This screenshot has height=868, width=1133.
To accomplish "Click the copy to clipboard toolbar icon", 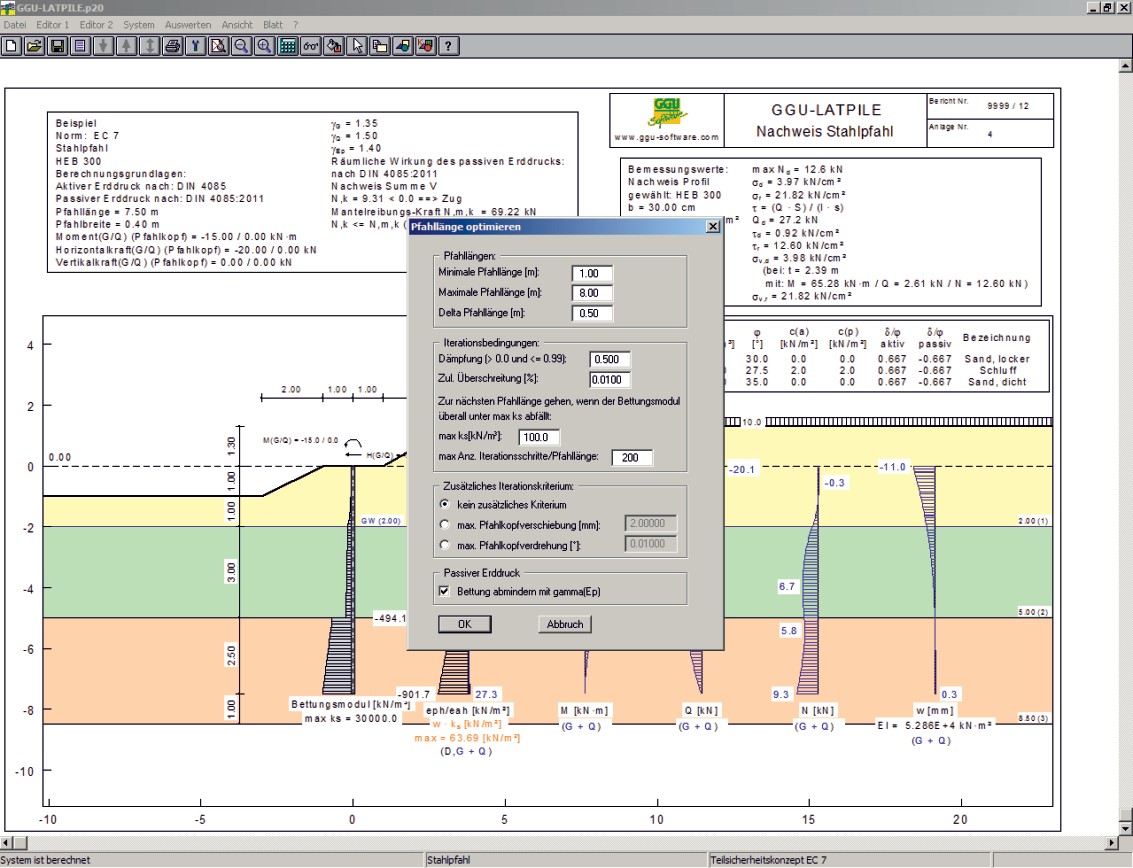I will pyautogui.click(x=380, y=46).
